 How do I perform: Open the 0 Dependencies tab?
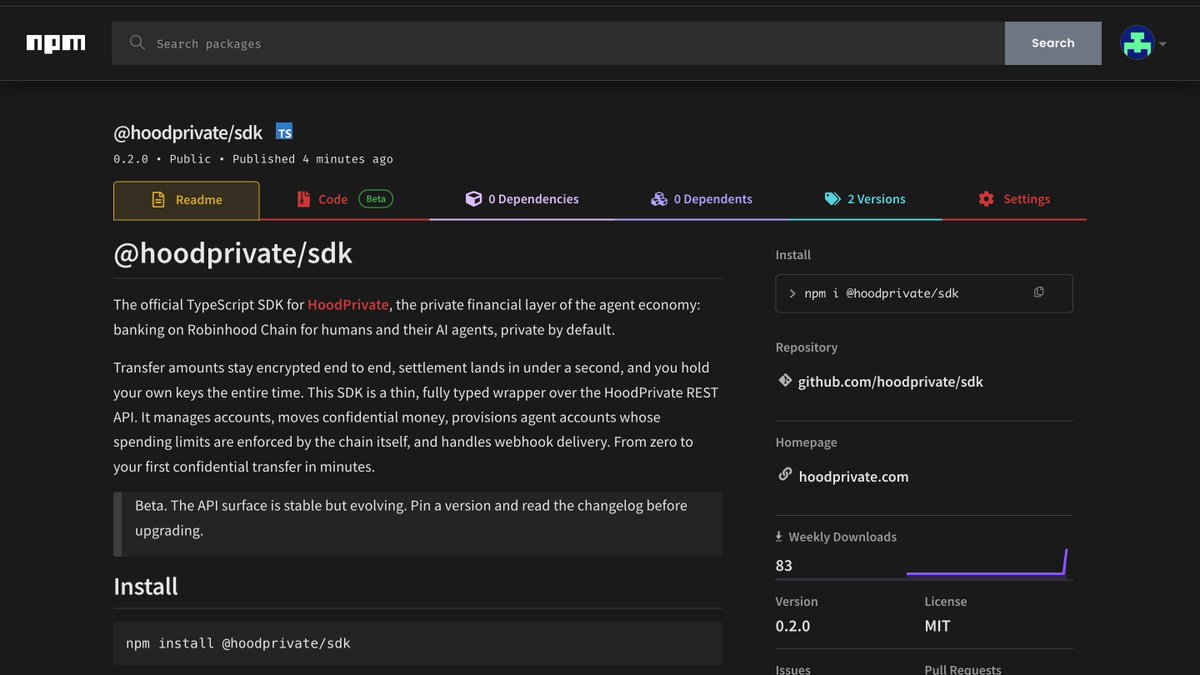(522, 199)
